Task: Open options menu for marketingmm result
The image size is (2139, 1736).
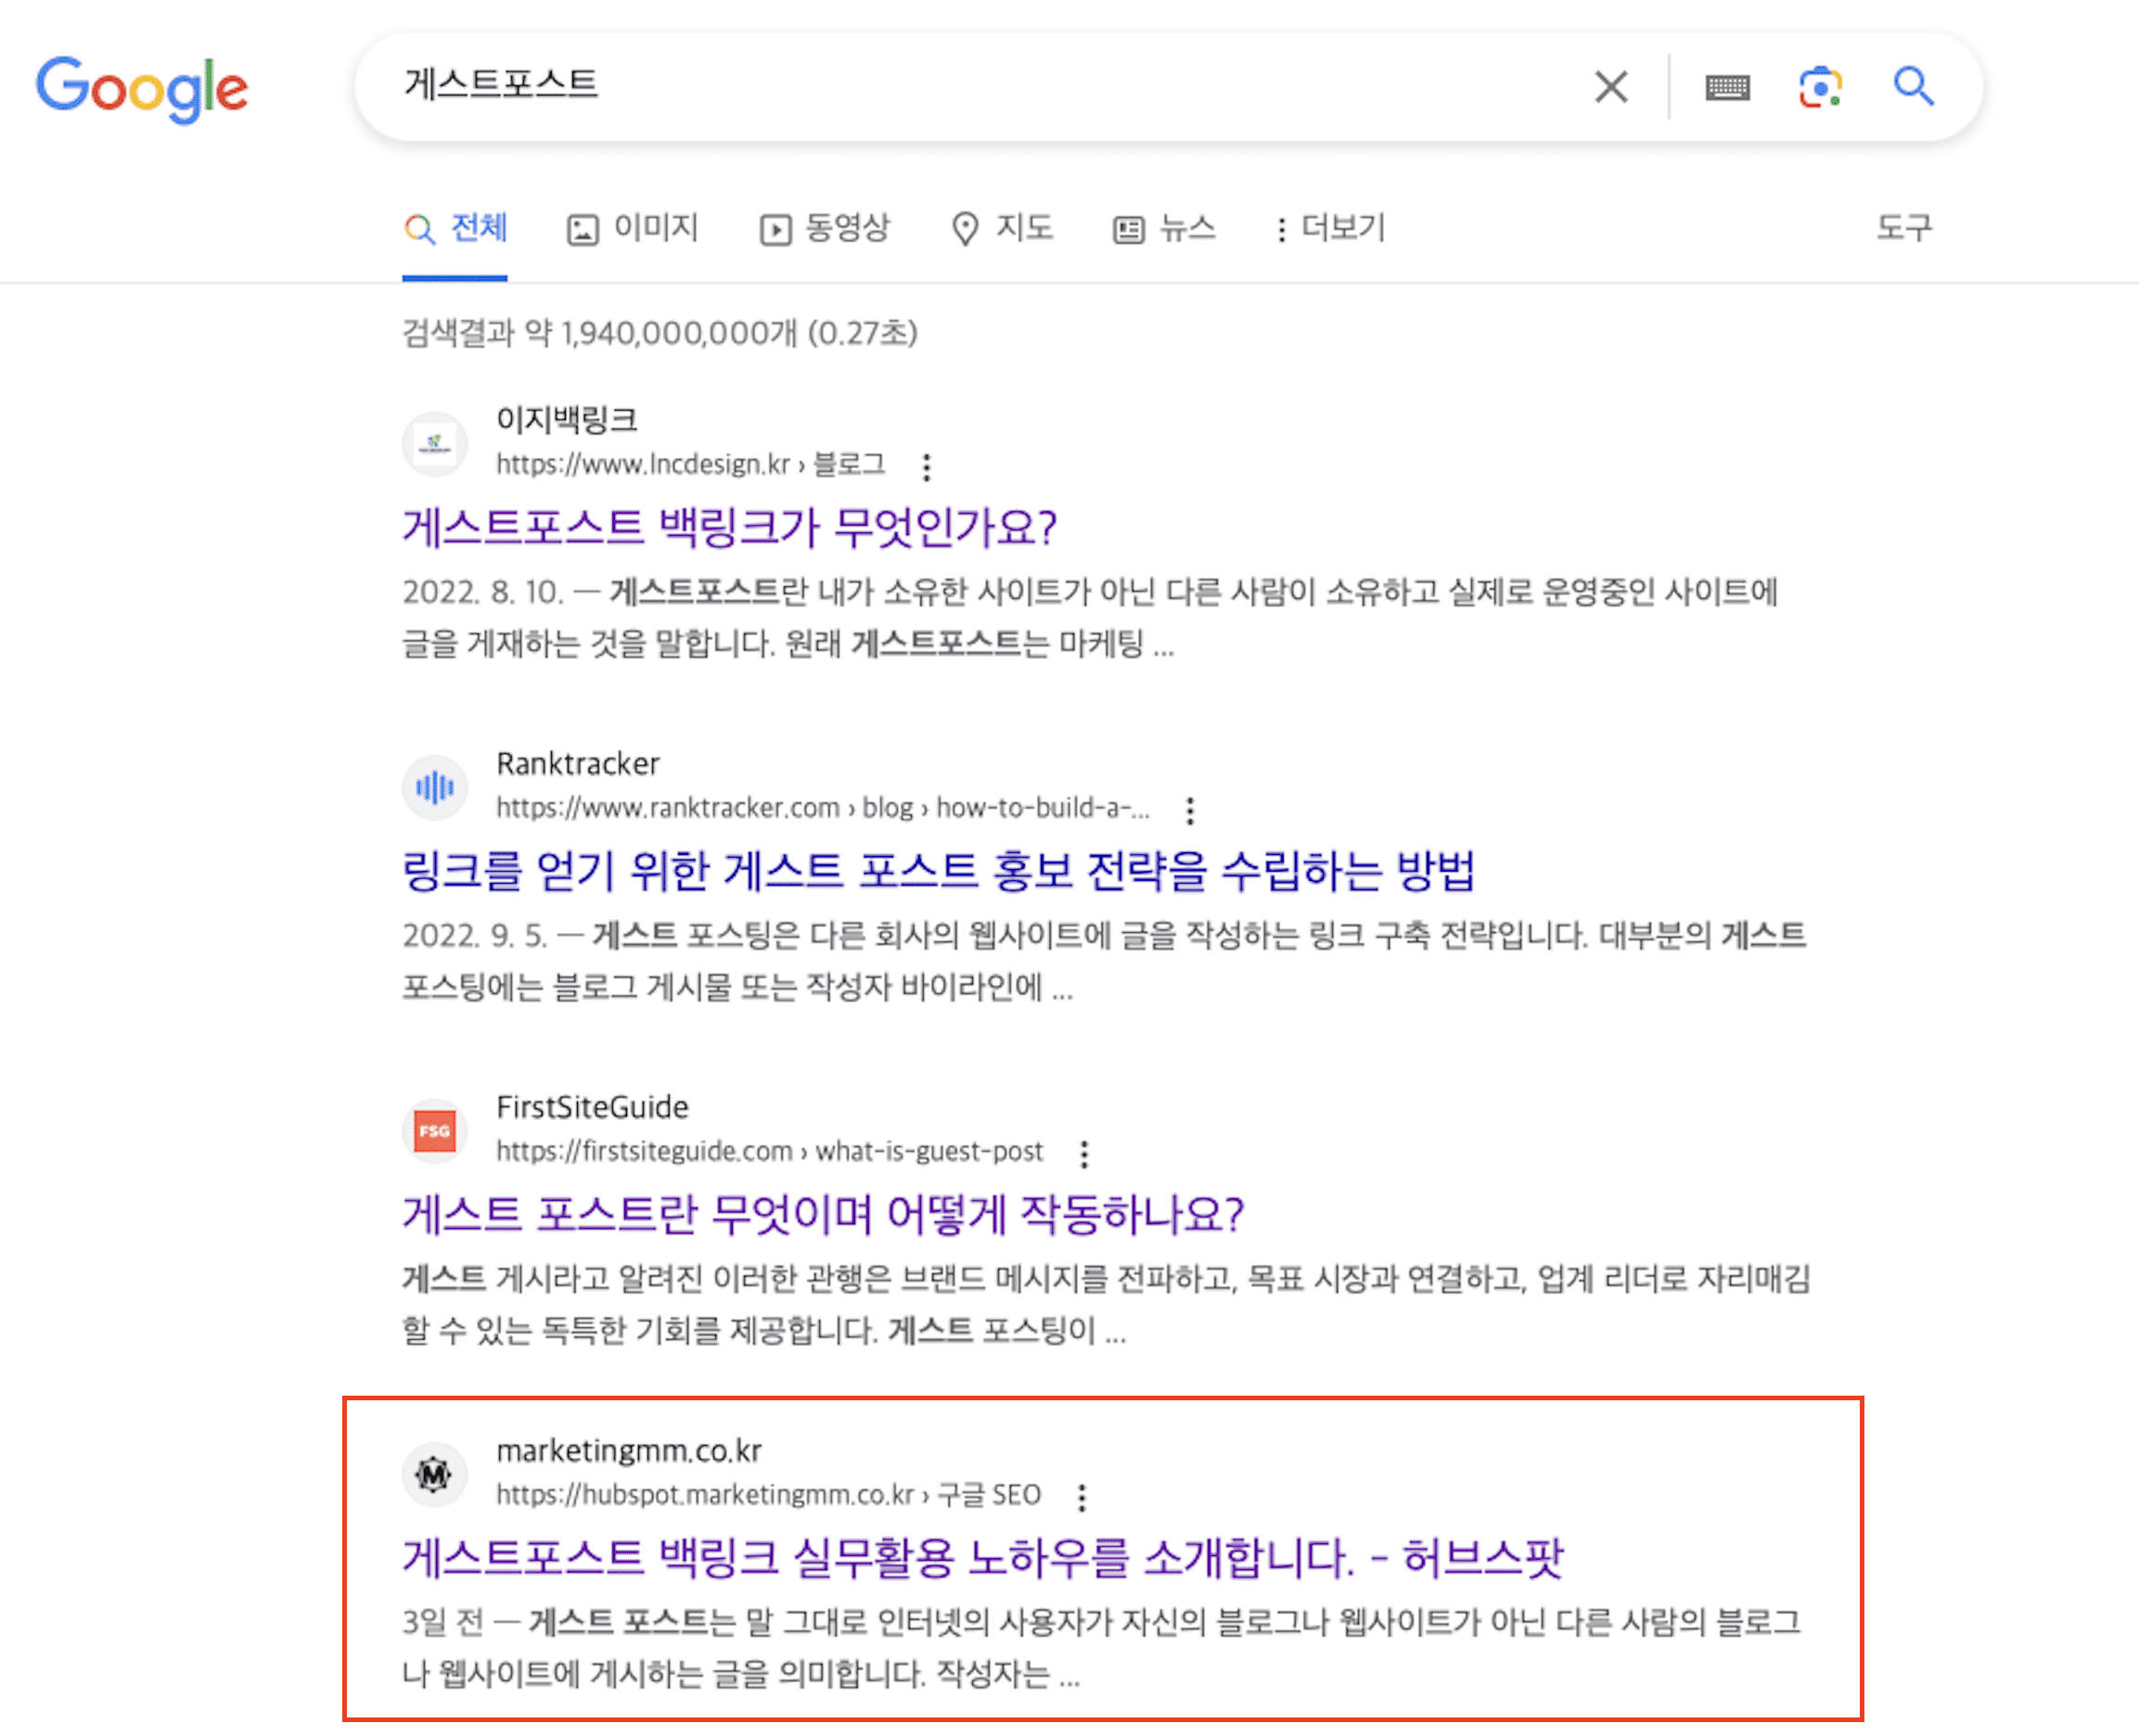Action: [x=1081, y=1497]
